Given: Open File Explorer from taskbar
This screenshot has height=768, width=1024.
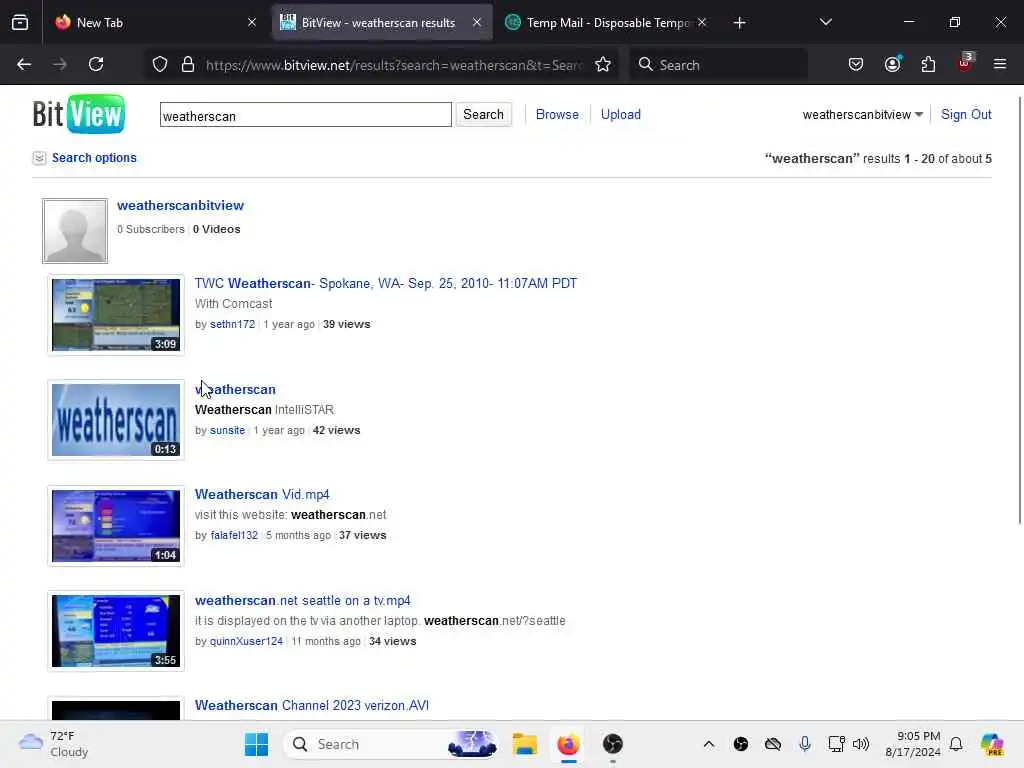Looking at the screenshot, I should coord(524,744).
